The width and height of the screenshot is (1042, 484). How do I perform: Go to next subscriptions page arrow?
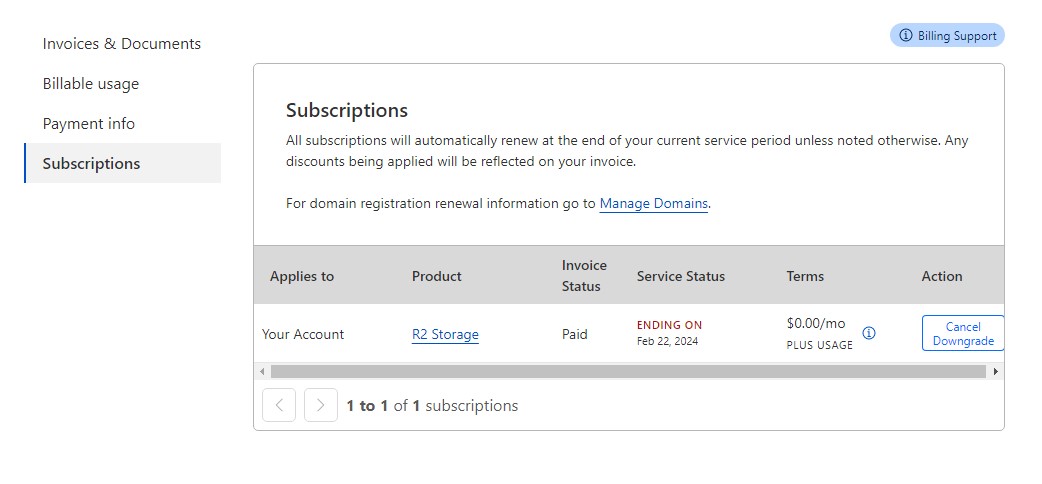pos(321,405)
